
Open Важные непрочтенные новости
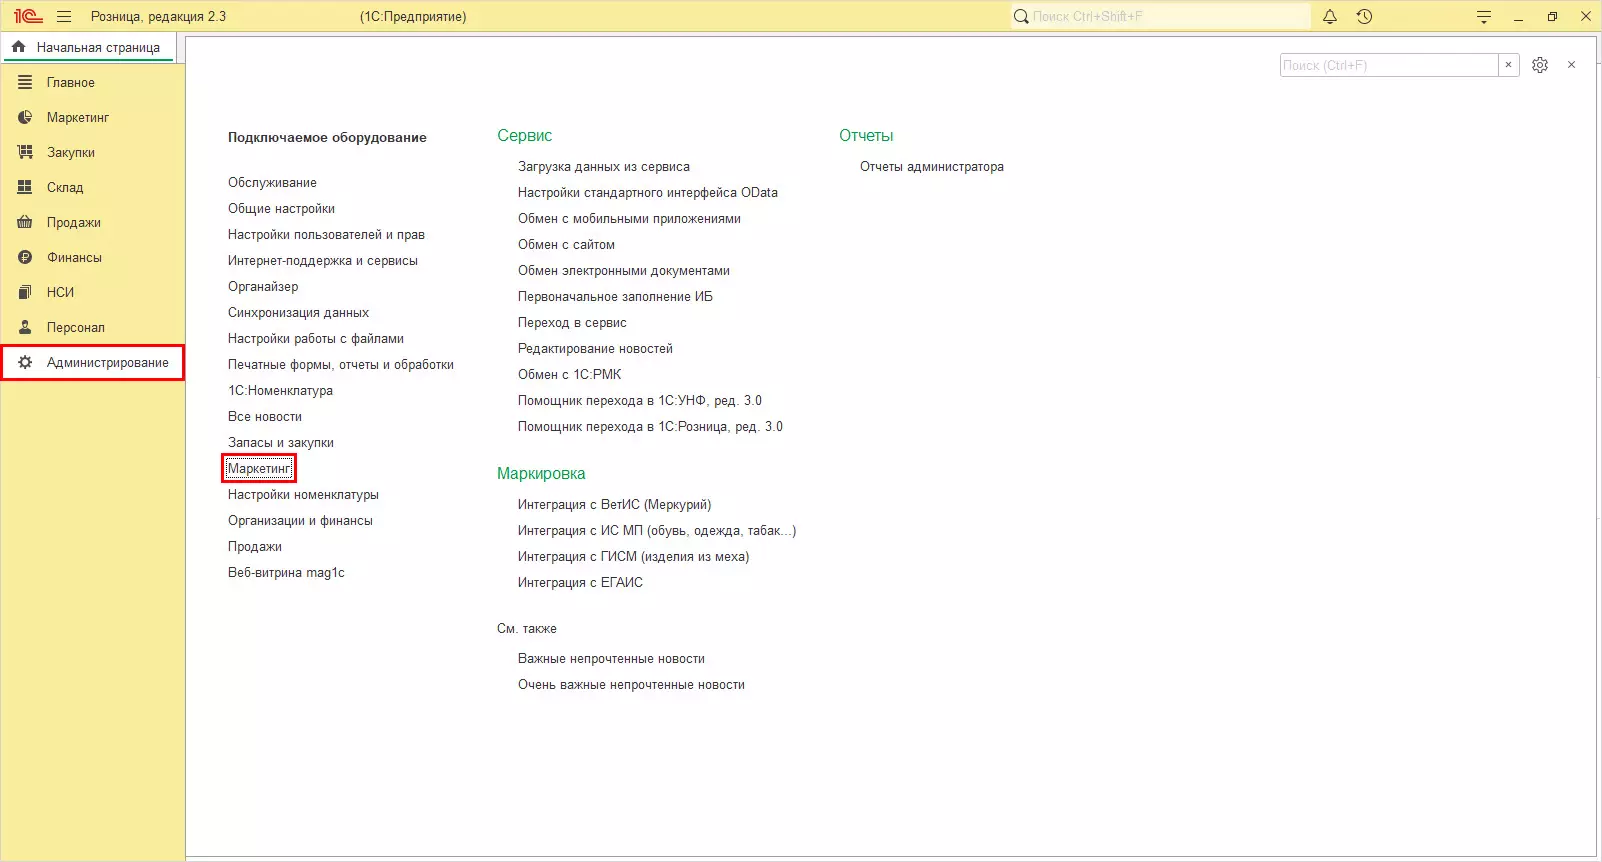click(x=611, y=659)
